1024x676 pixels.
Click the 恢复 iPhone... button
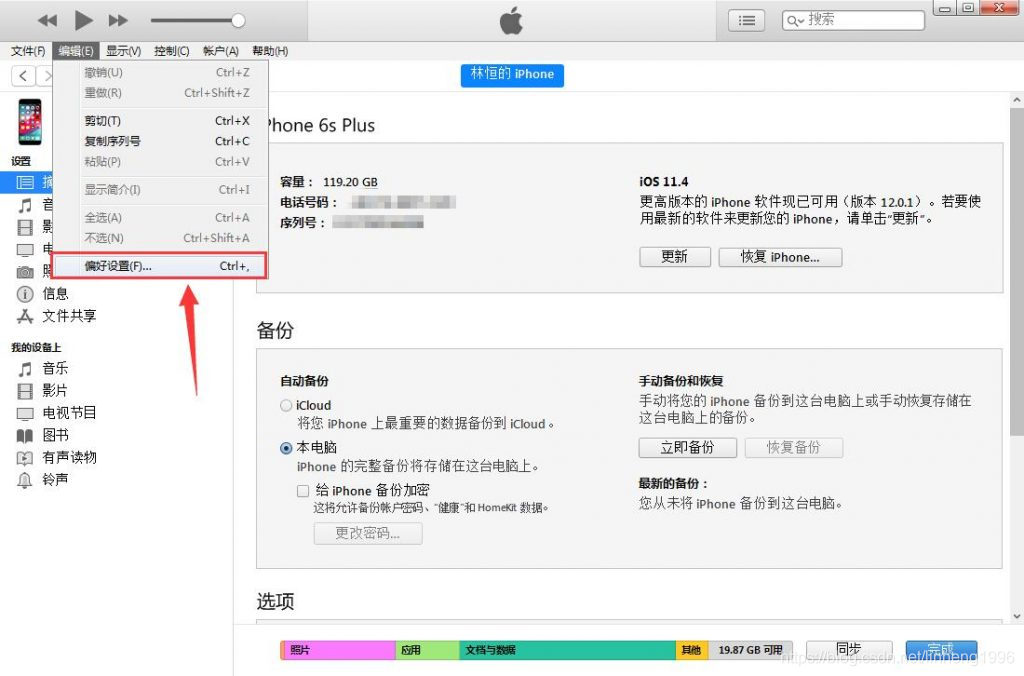[780, 257]
